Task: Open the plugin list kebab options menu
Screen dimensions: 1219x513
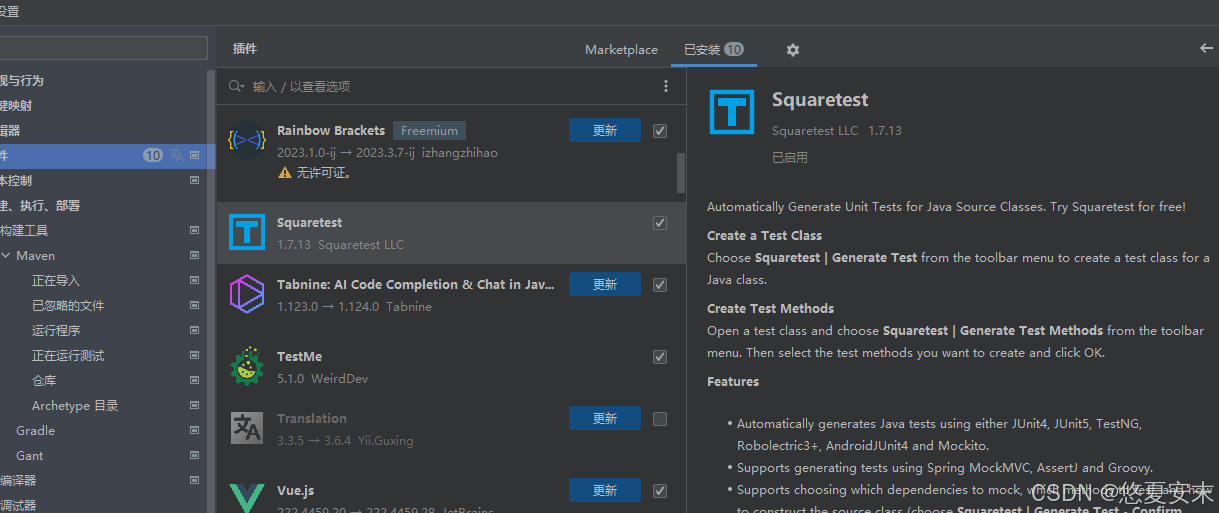Action: [x=666, y=87]
